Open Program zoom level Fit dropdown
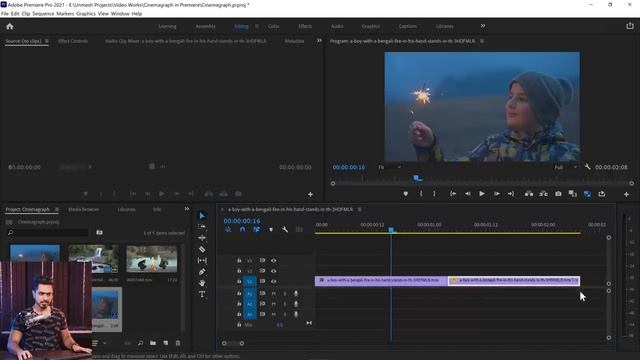The height and width of the screenshot is (360, 640). 389,167
